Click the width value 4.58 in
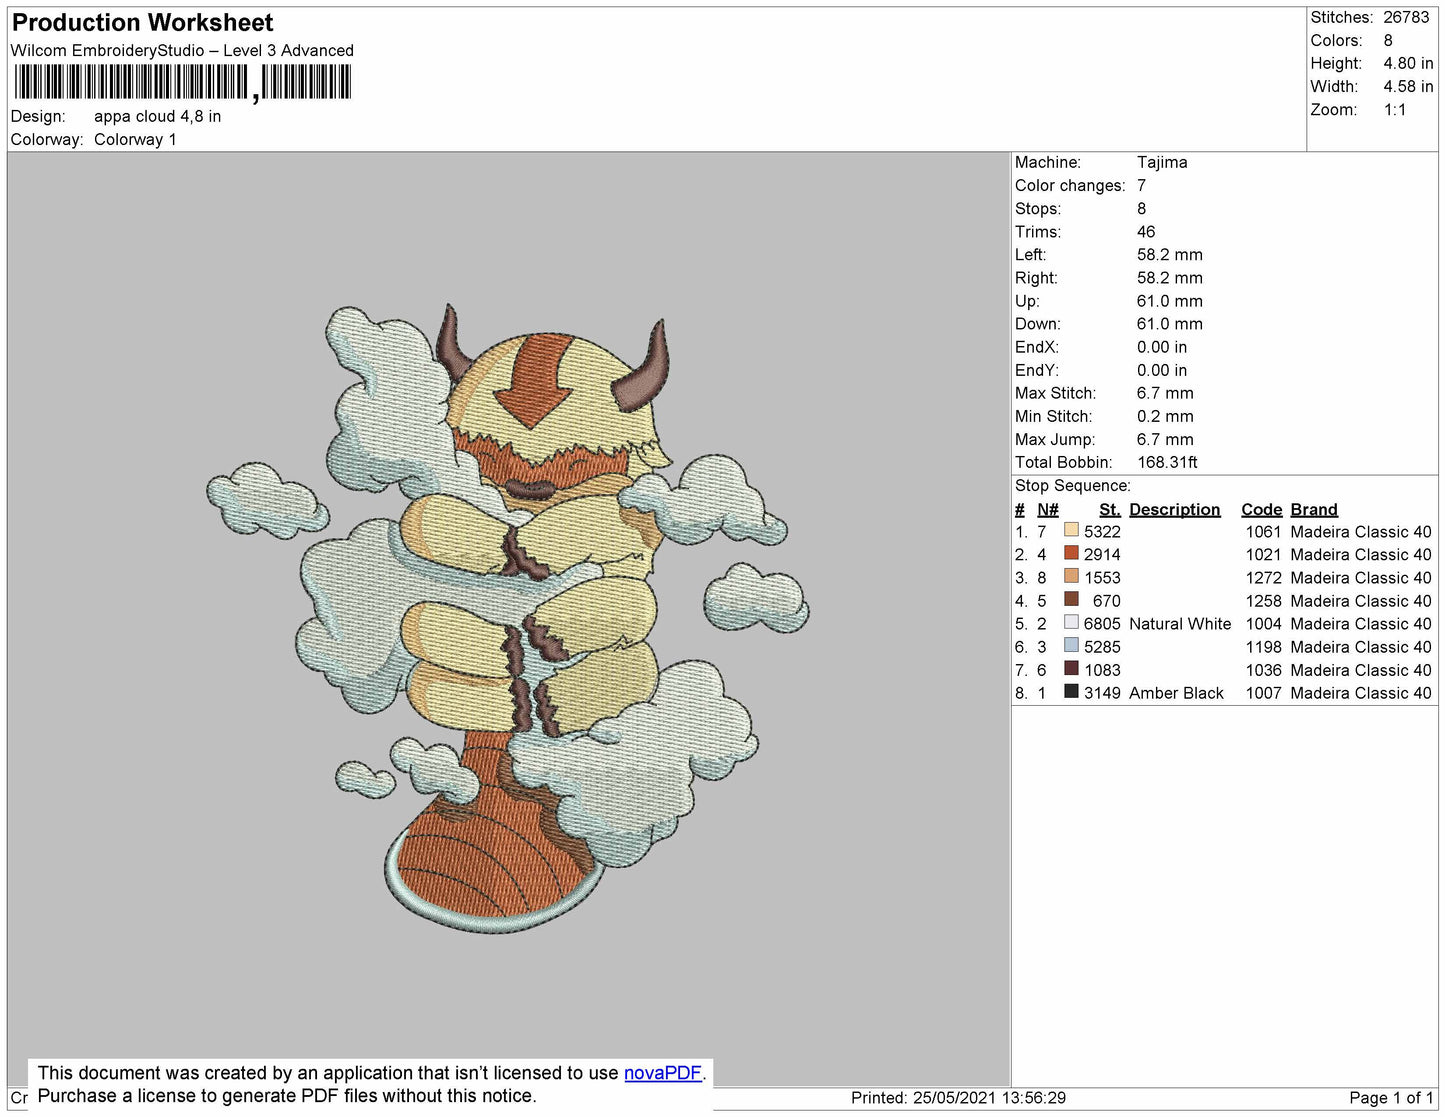The width and height of the screenshot is (1445, 1117). click(x=1408, y=86)
